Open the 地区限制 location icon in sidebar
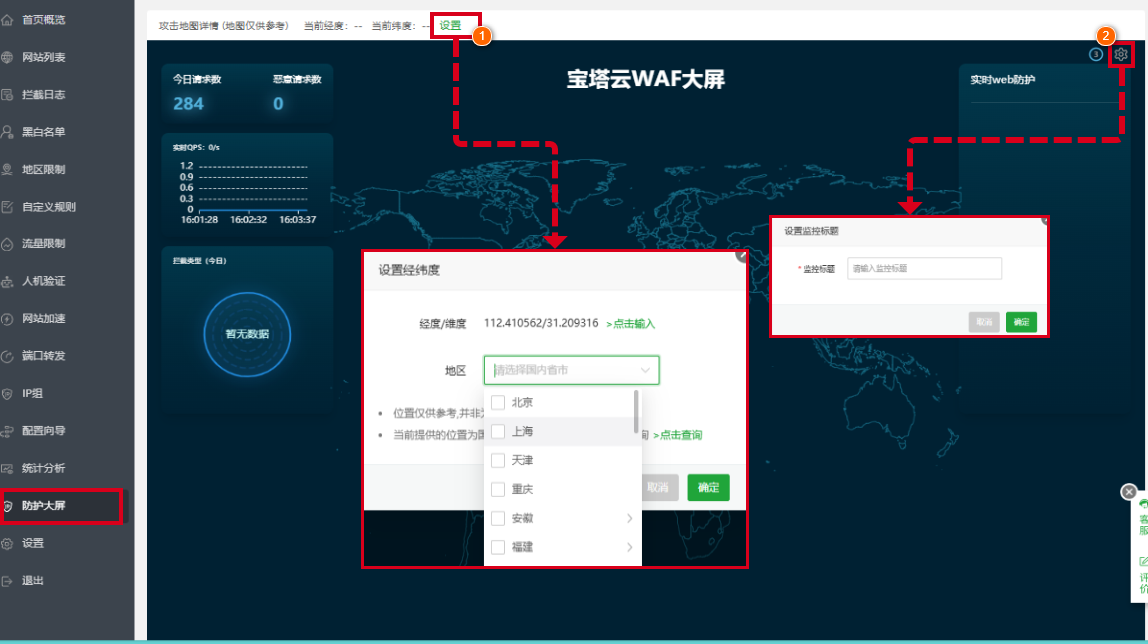Screen dimensions: 1148x644 click(x=7, y=169)
